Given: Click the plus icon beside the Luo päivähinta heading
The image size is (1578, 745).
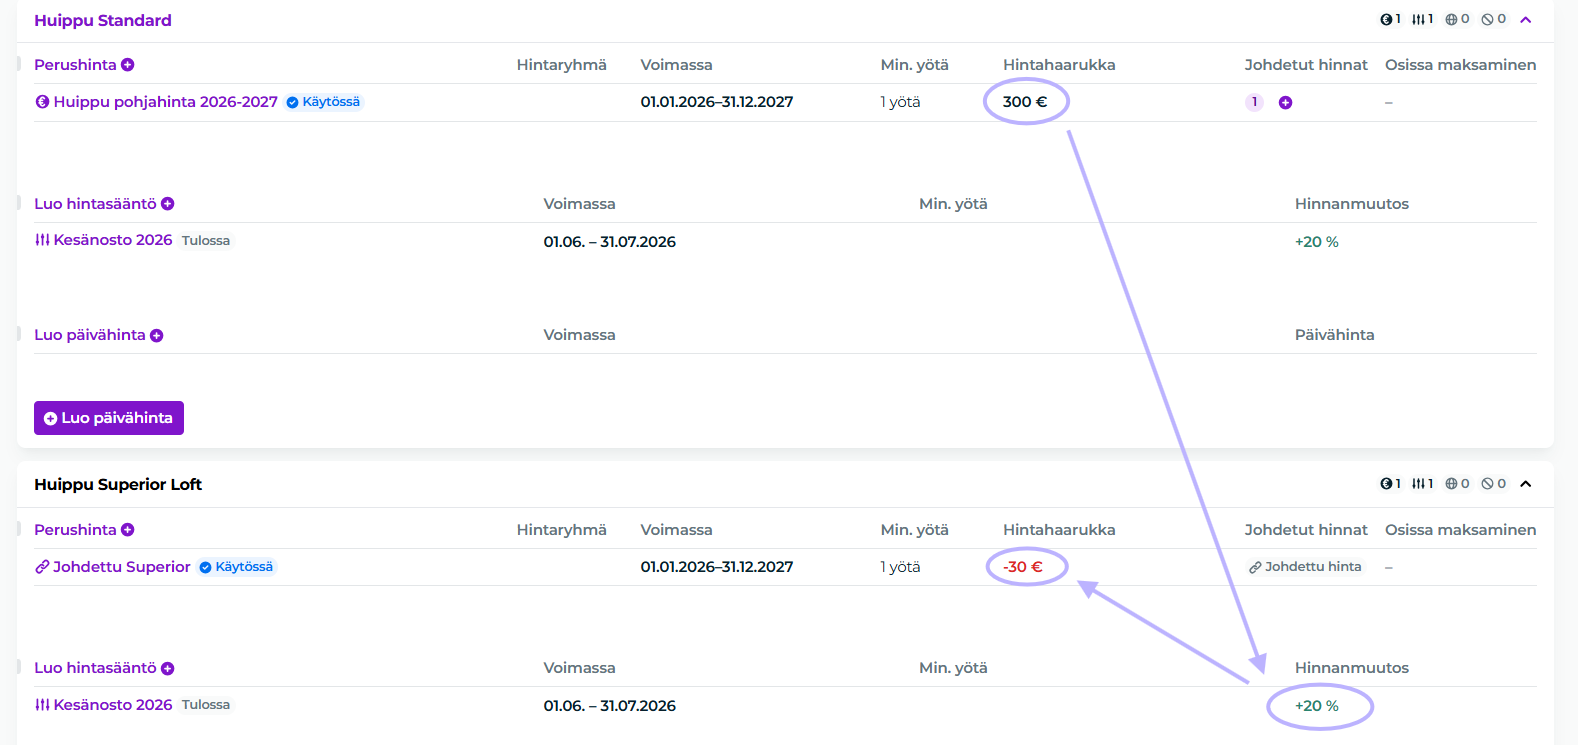Looking at the screenshot, I should (157, 336).
